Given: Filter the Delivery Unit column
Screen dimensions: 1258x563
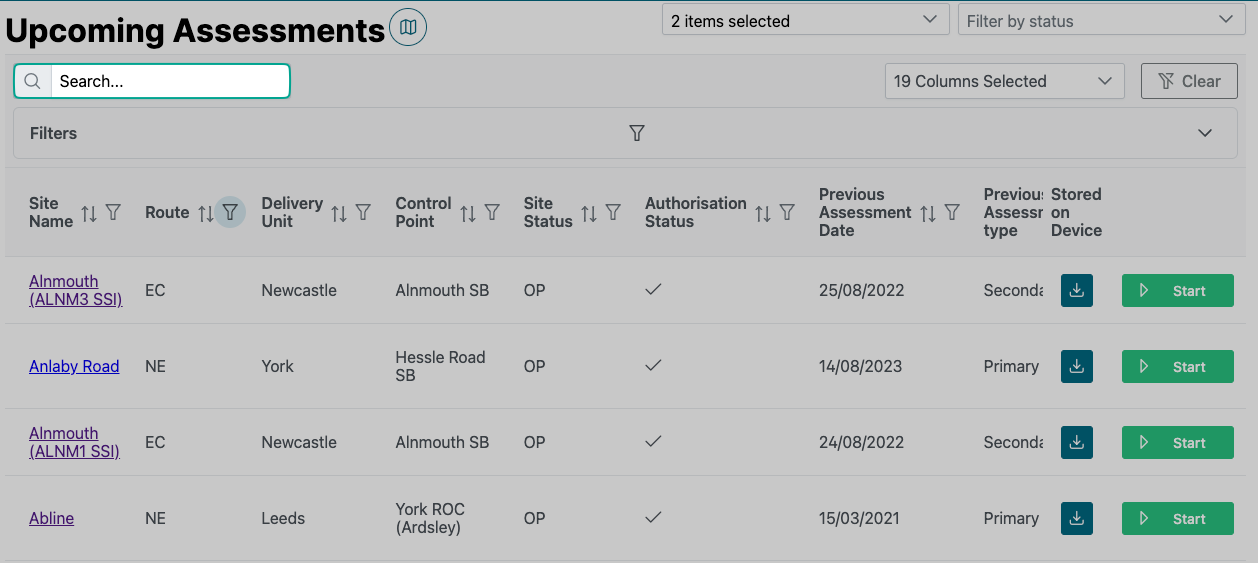Looking at the screenshot, I should (363, 212).
